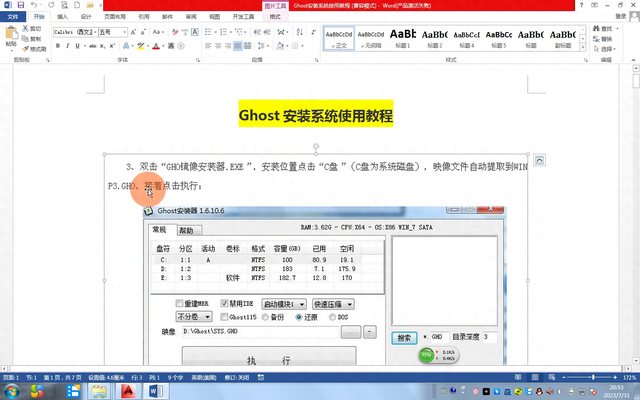Click the numbered list icon
The width and height of the screenshot is (640, 400).
(223, 32)
